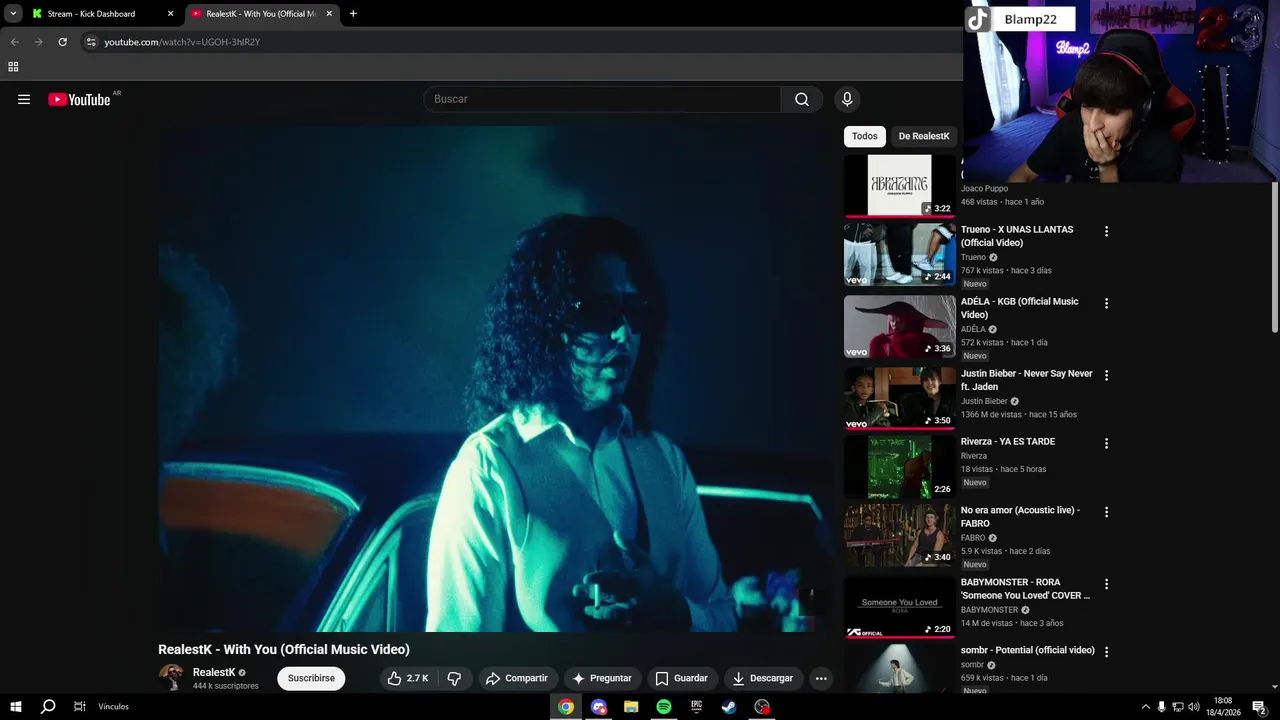Click the Buscar search input field
The height and width of the screenshot is (720, 1280).
pyautogui.click(x=602, y=99)
